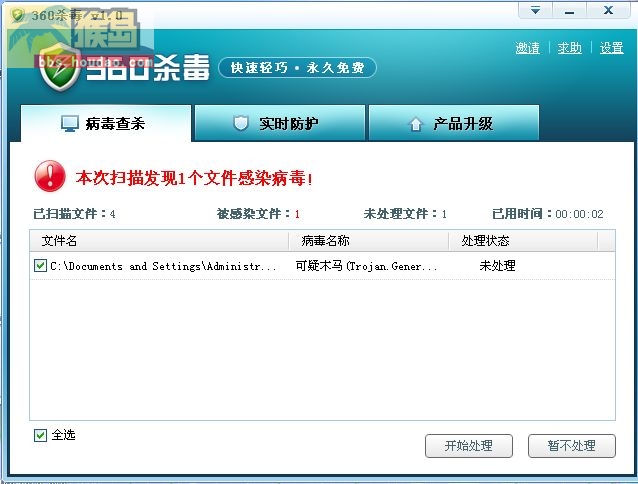
Task: Switch to the 产品升级 tab
Action: tap(454, 123)
